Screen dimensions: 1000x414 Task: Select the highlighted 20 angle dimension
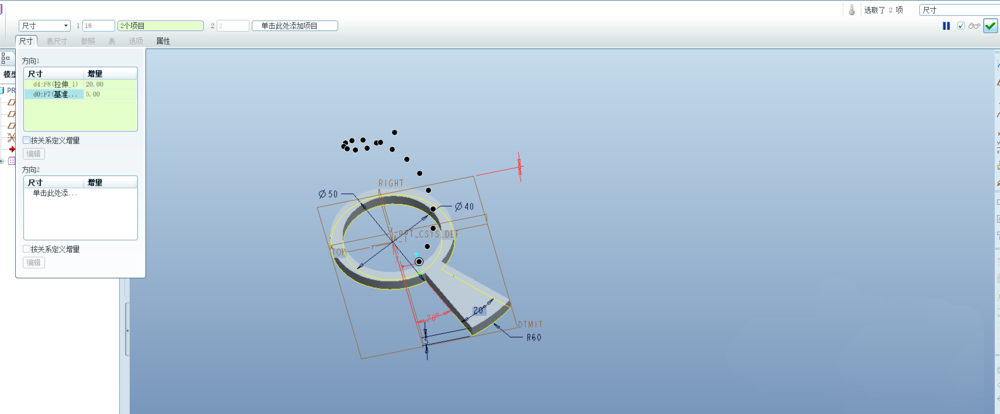(480, 310)
